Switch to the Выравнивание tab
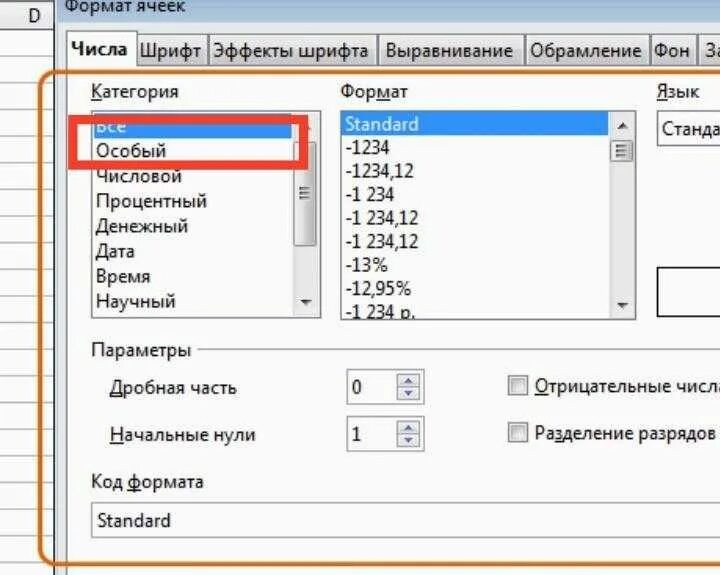 (449, 51)
